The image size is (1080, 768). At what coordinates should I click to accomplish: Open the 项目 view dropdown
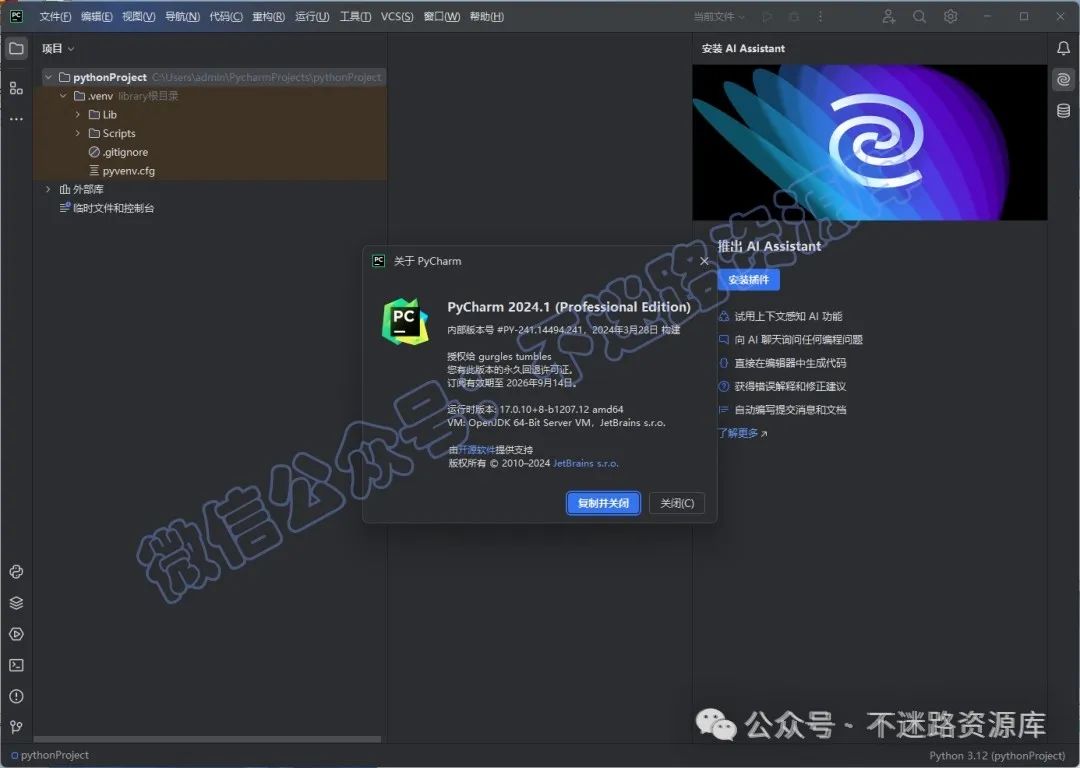click(58, 48)
